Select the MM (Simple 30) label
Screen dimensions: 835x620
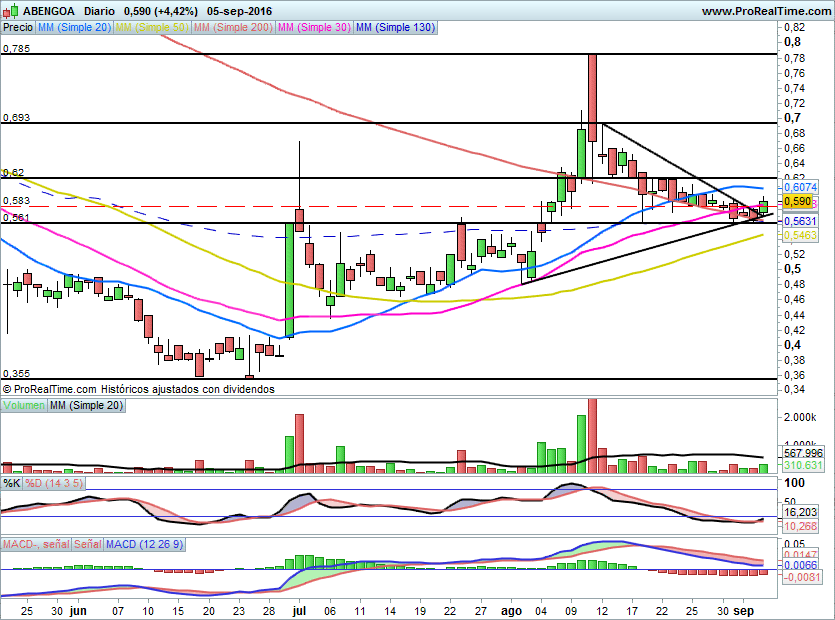click(314, 27)
